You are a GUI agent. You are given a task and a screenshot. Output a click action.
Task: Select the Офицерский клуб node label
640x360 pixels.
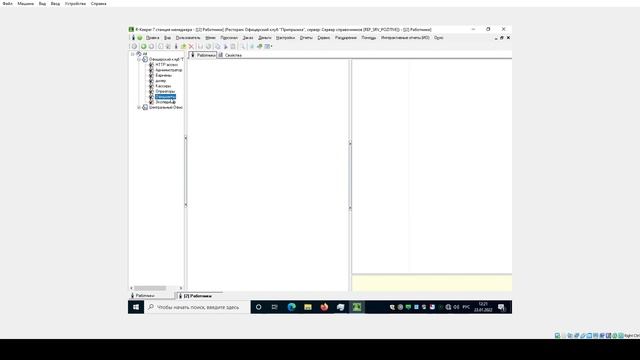(166, 59)
